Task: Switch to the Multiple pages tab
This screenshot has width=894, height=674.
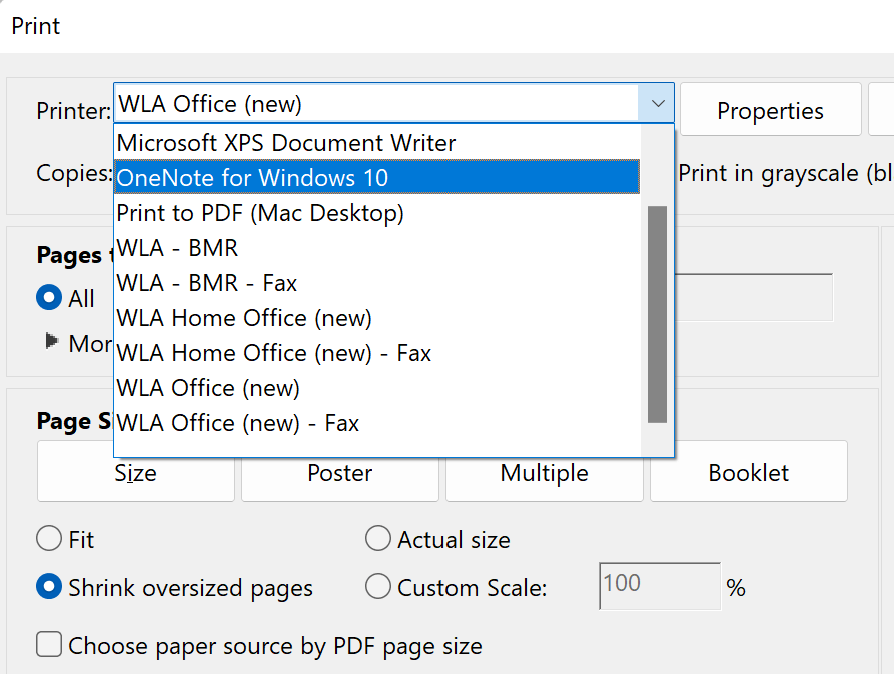Action: coord(544,471)
